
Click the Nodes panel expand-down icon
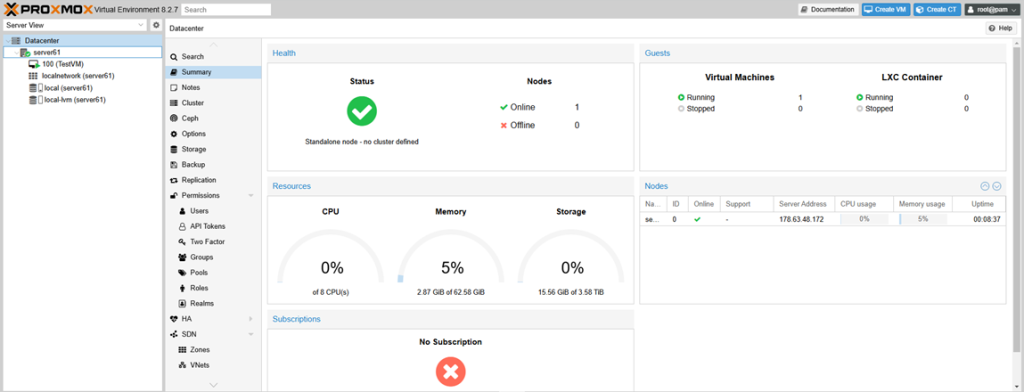click(x=997, y=186)
